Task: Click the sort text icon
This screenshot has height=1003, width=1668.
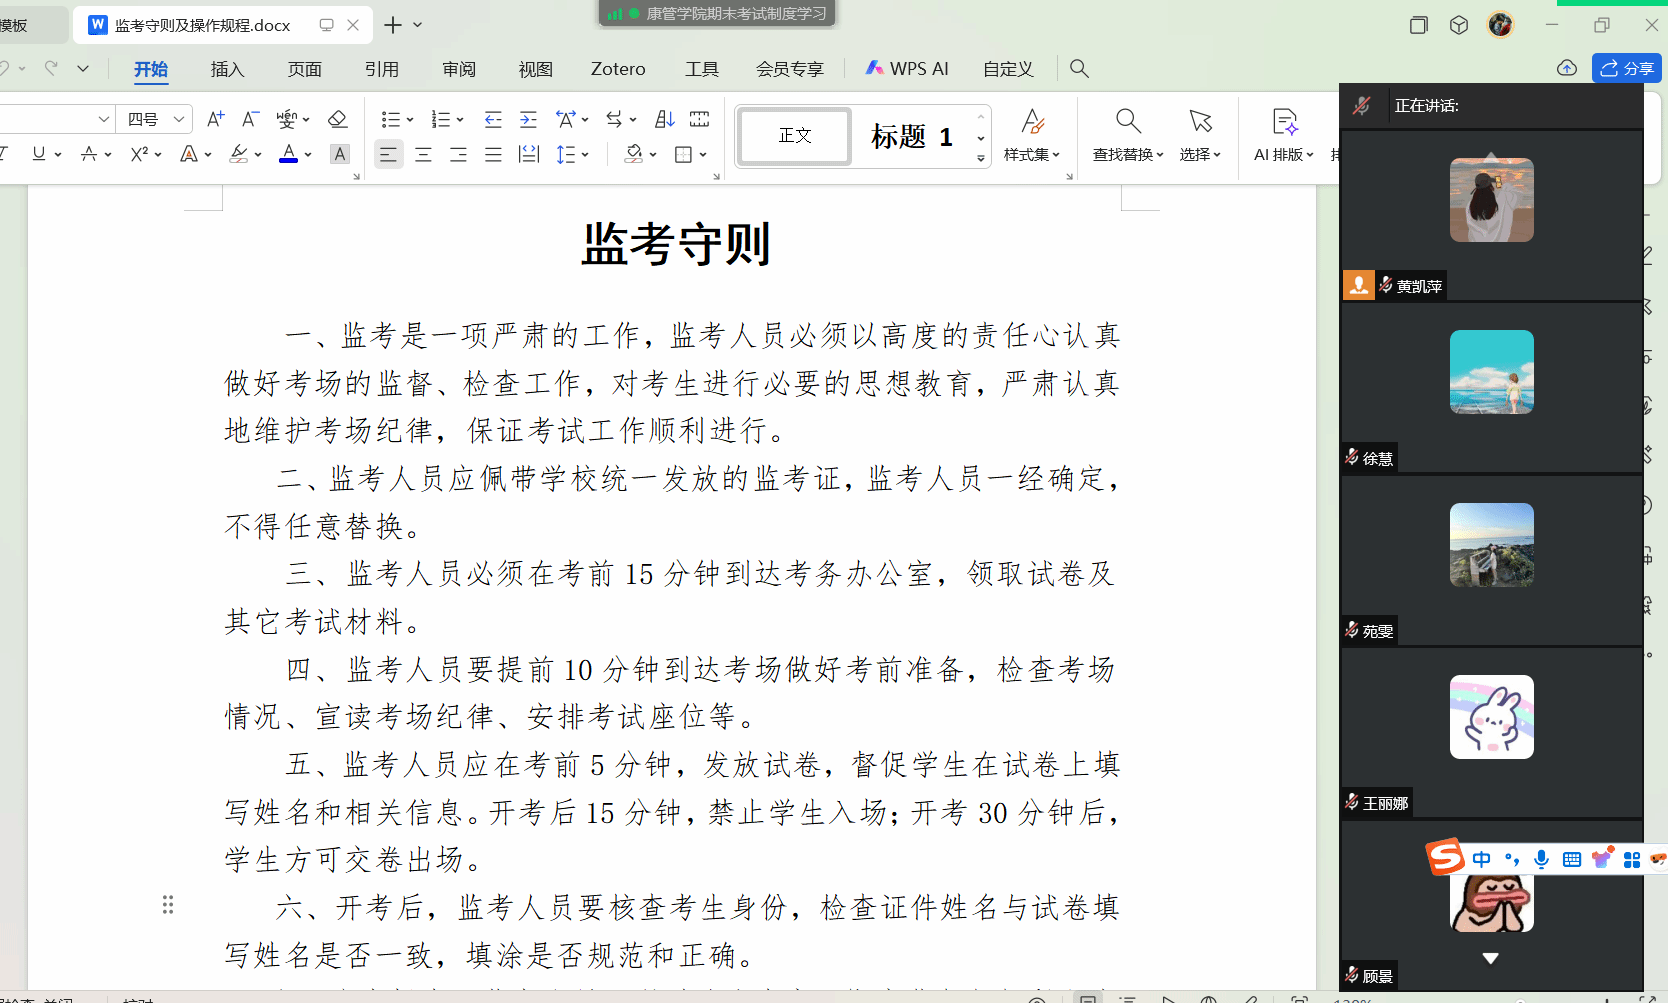Action: [x=664, y=120]
